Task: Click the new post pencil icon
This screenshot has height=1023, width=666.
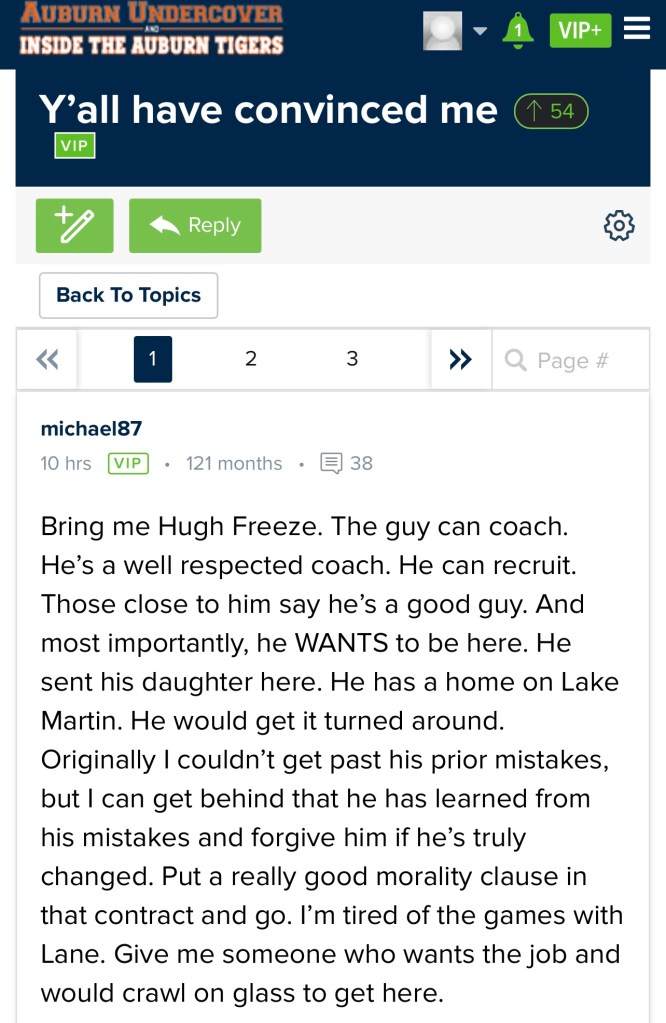Action: pyautogui.click(x=75, y=225)
